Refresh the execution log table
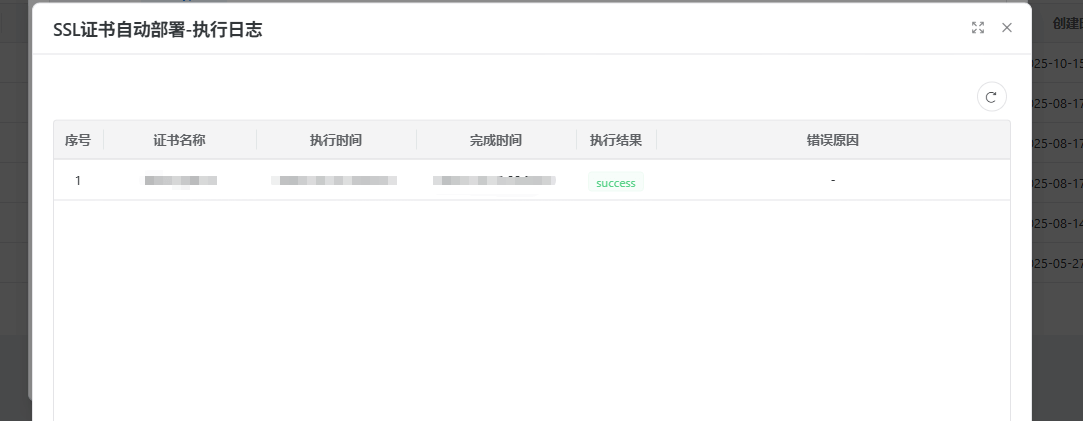Image resolution: width=1083 pixels, height=421 pixels. pos(991,97)
